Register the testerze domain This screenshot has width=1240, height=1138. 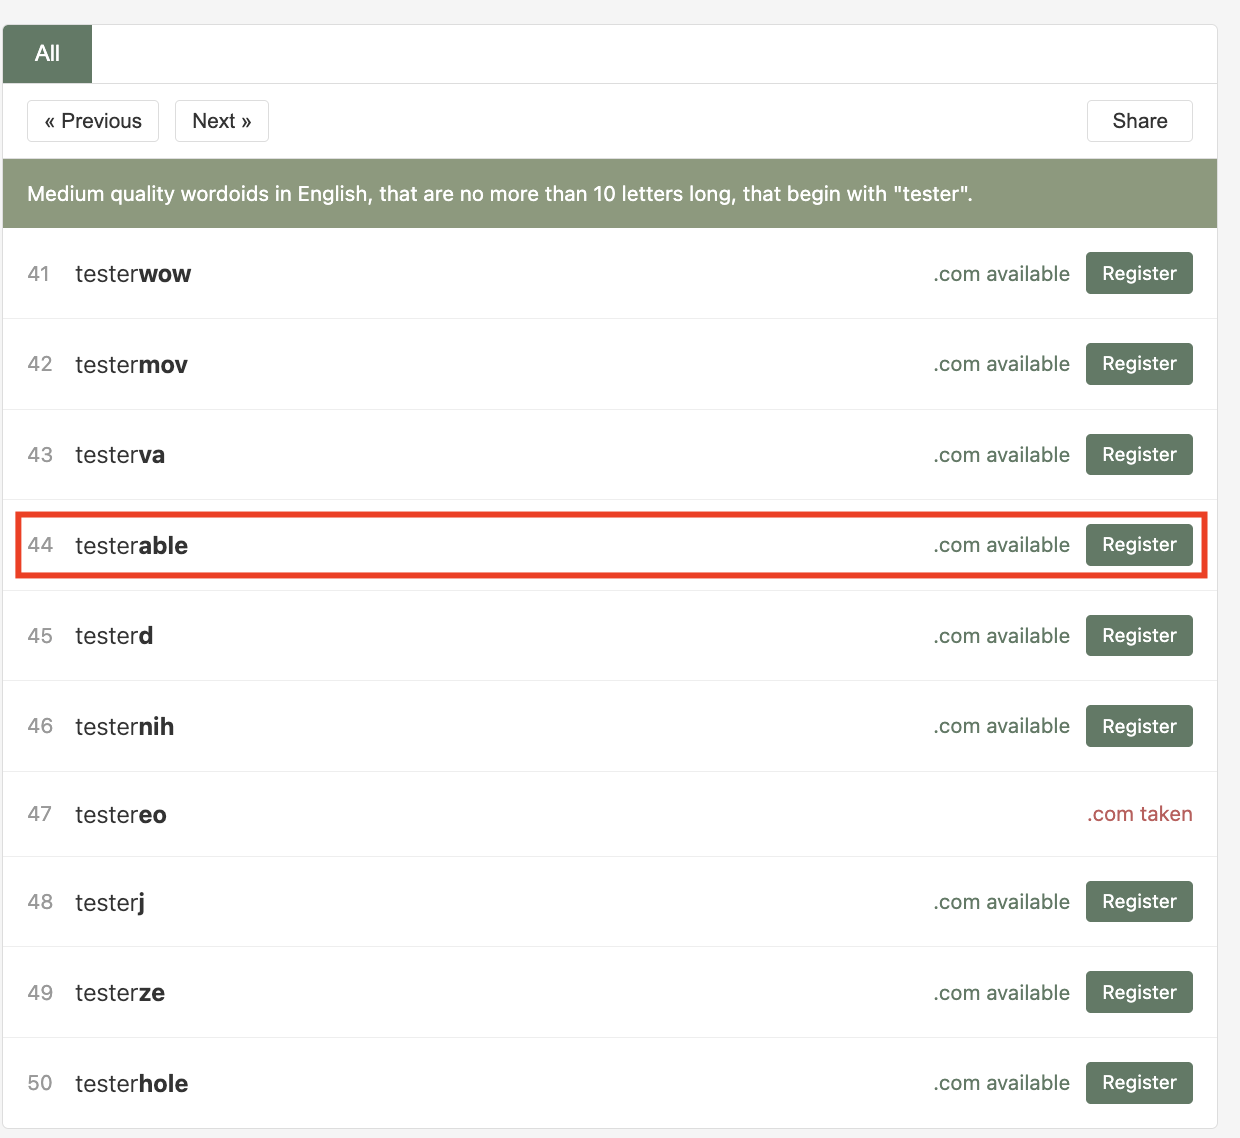point(1139,992)
